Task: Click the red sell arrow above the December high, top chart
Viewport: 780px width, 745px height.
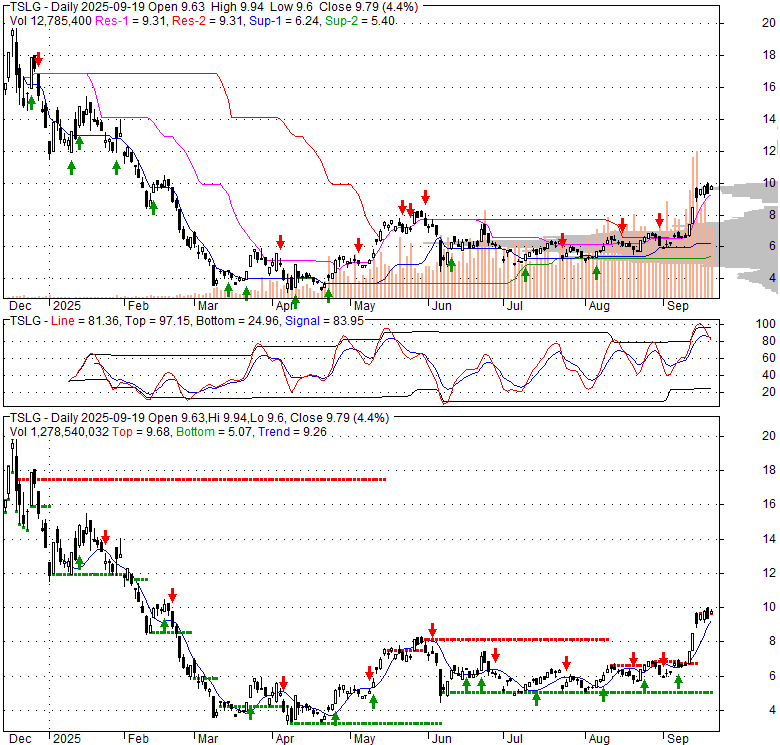Action: (x=39, y=60)
